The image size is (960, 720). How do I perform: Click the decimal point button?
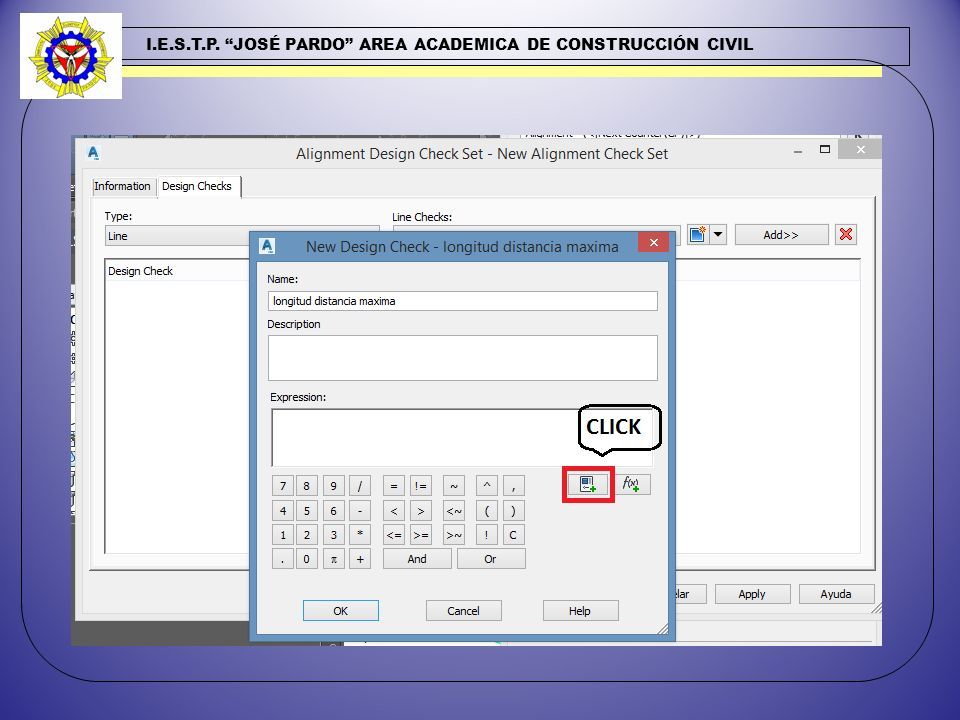(x=283, y=559)
